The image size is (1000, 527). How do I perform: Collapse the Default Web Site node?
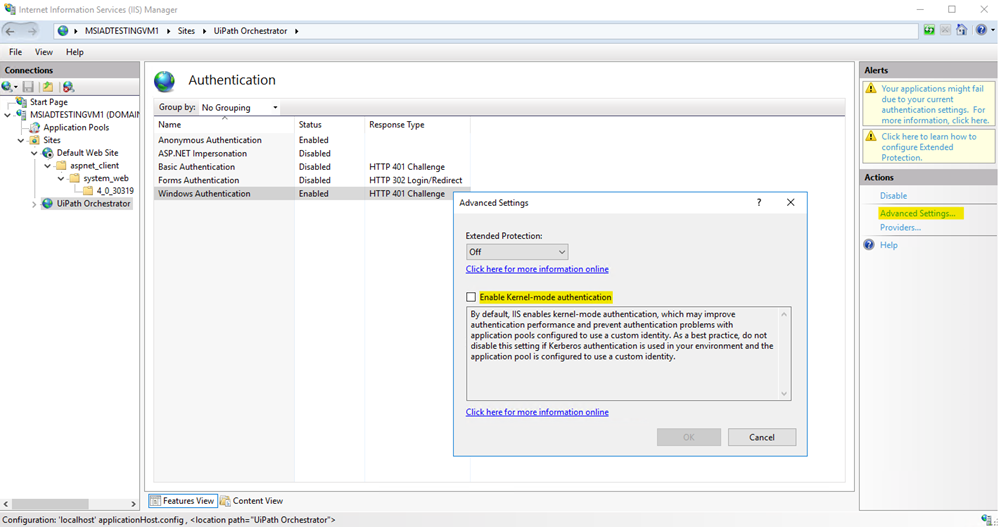click(34, 153)
